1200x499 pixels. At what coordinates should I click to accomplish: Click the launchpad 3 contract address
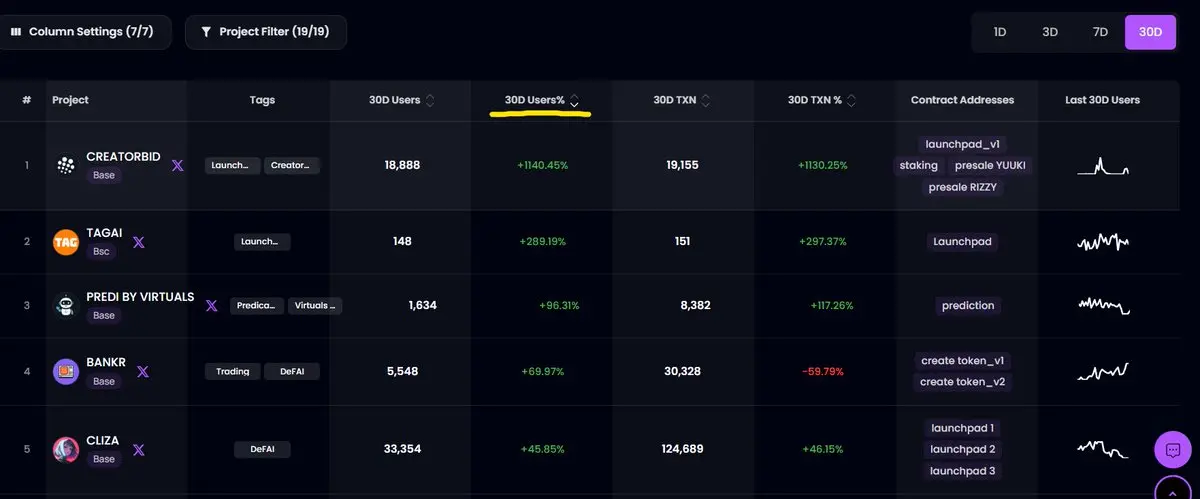pyautogui.click(x=962, y=471)
